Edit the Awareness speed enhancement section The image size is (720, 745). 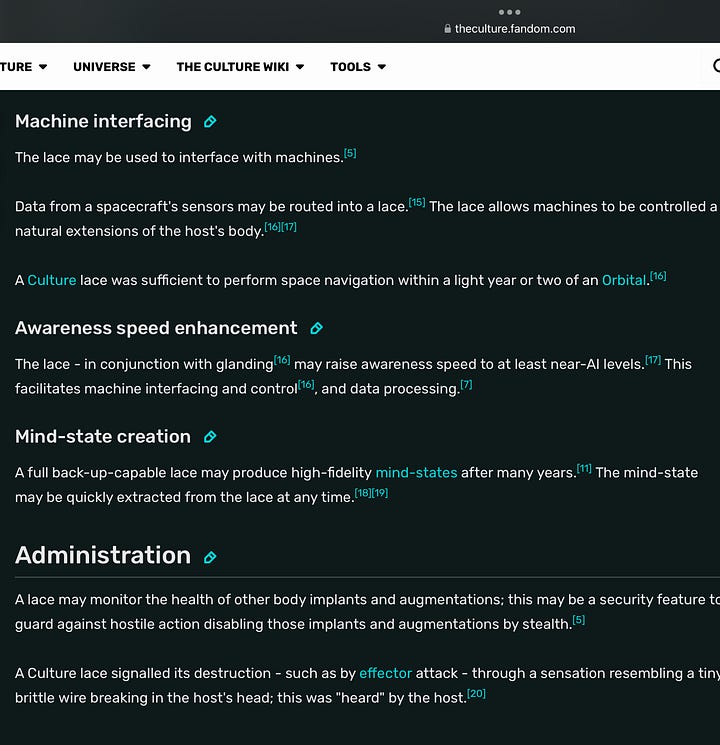pos(317,328)
